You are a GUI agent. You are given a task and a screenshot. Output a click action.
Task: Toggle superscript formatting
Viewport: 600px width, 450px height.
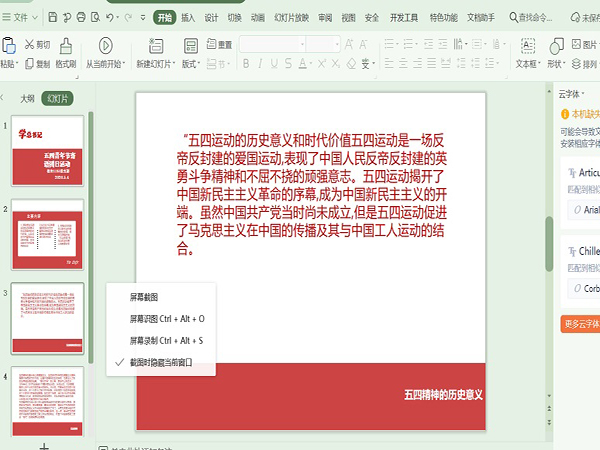322,64
